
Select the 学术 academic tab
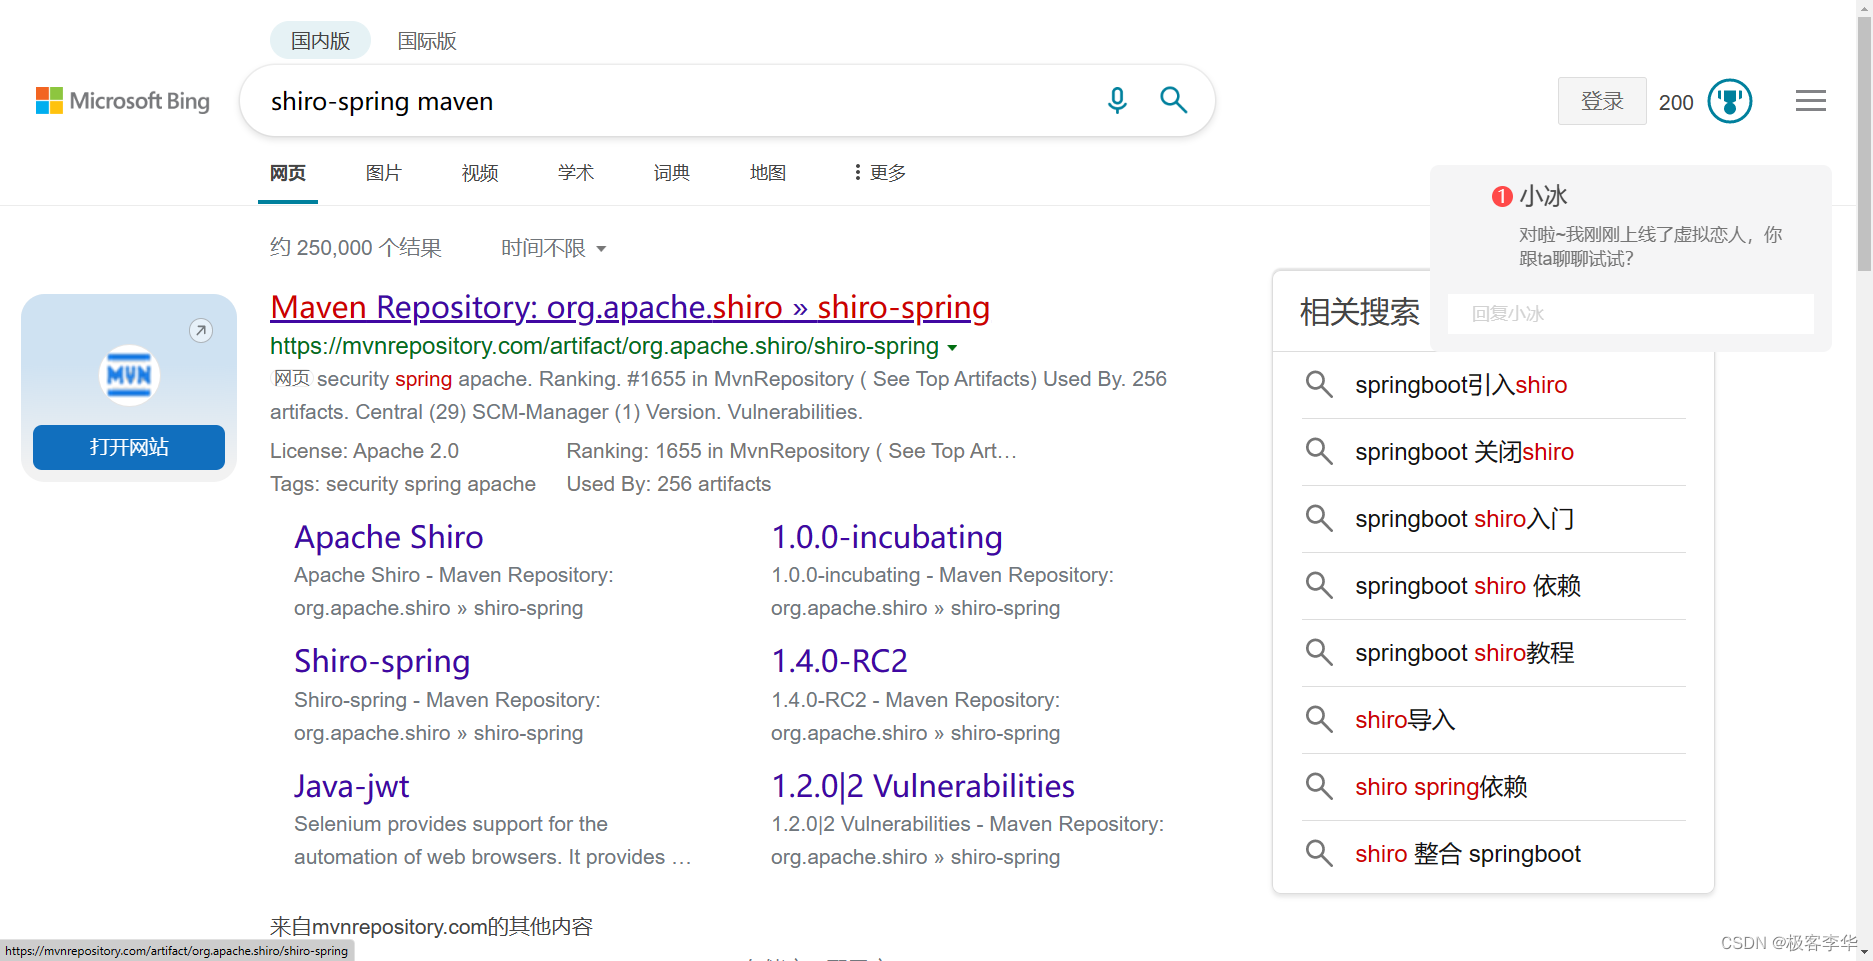tap(576, 172)
